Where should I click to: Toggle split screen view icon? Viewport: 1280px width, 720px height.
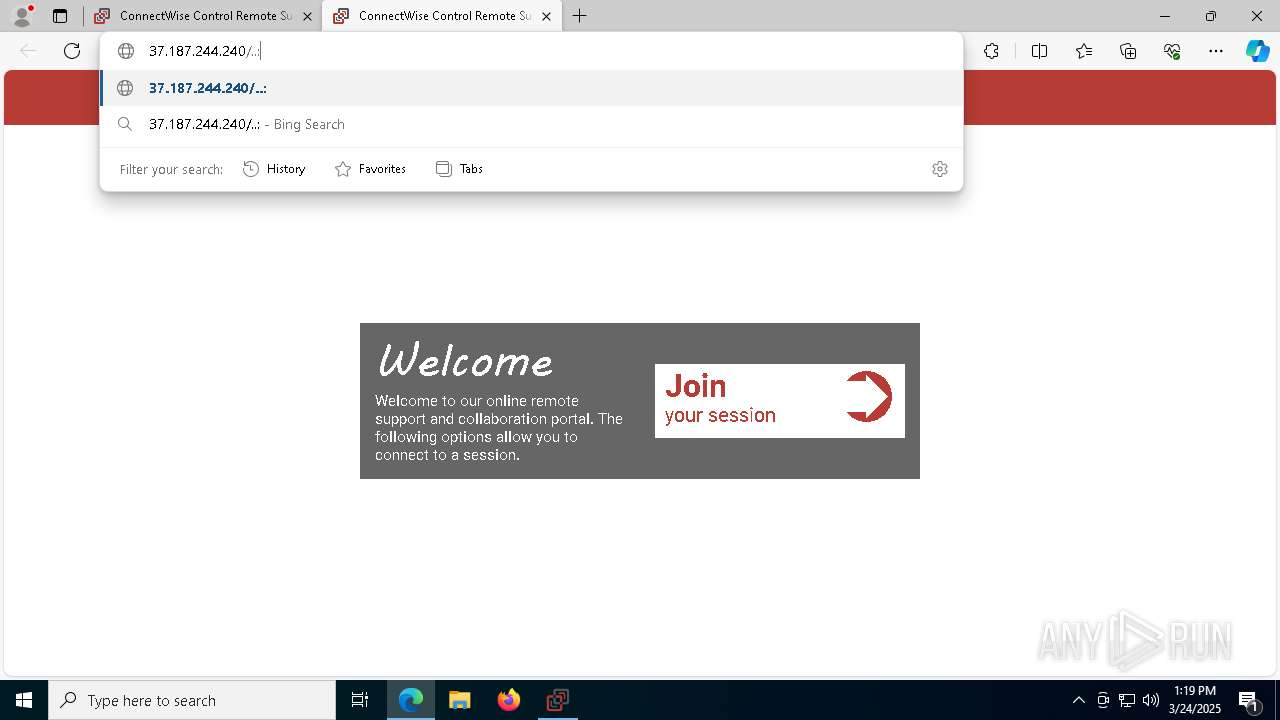[1039, 51]
